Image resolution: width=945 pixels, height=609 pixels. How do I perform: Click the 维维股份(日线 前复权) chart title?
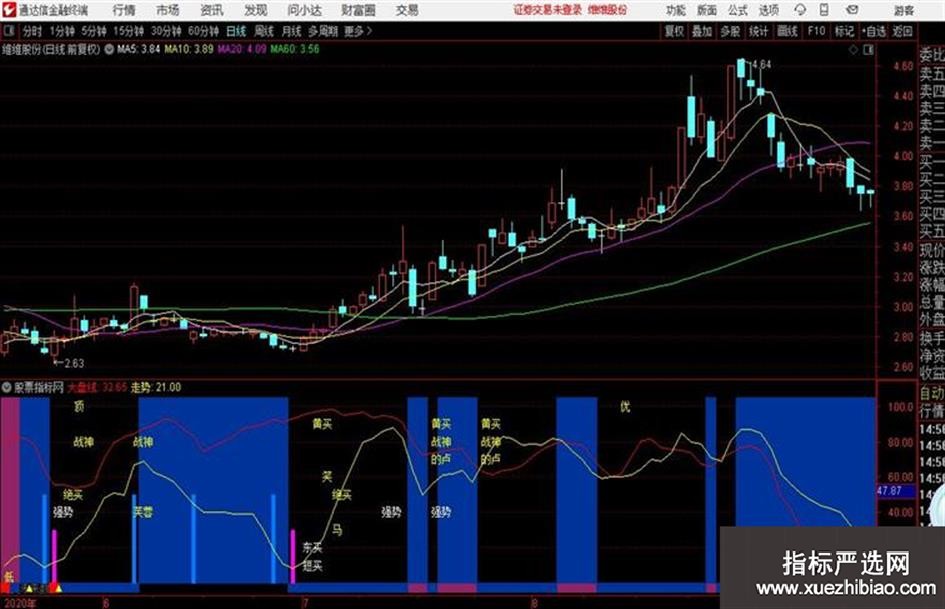point(51,49)
